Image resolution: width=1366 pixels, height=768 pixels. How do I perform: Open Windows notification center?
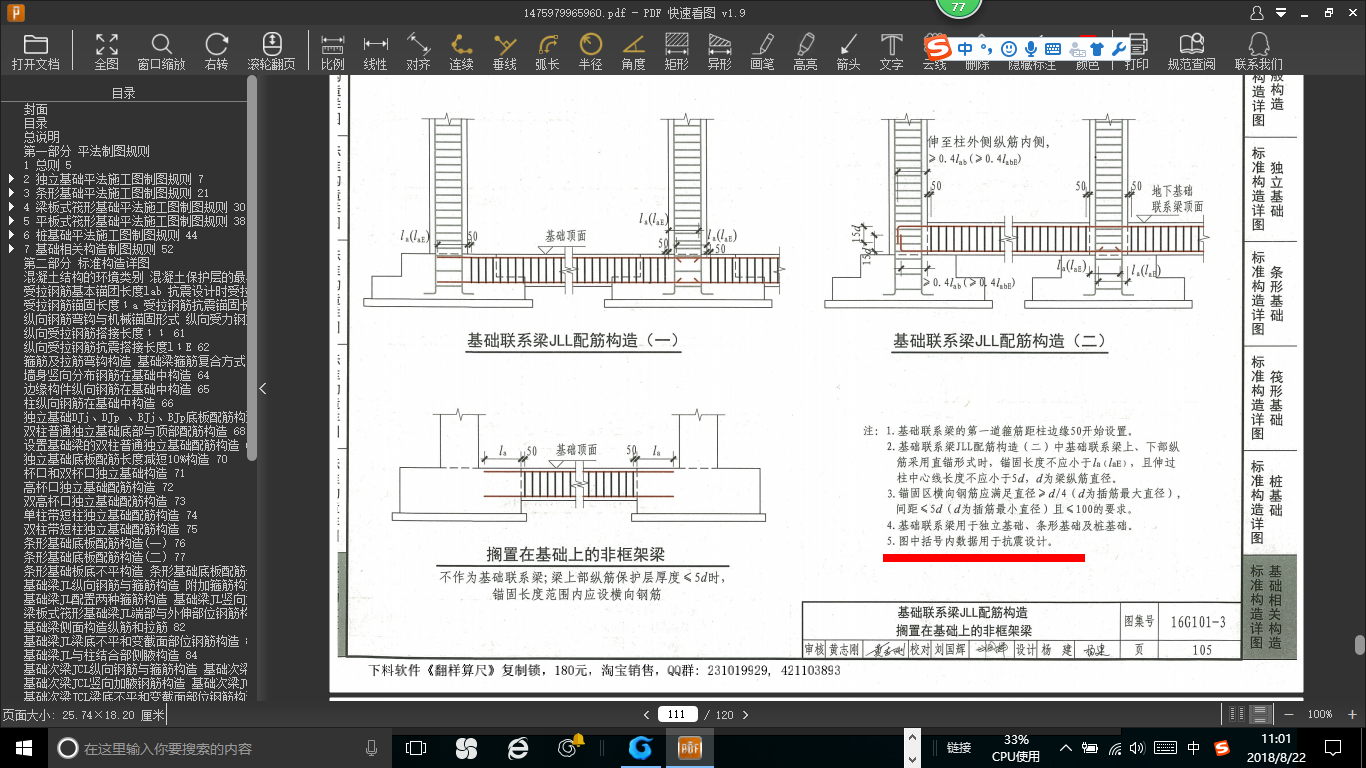(1332, 747)
